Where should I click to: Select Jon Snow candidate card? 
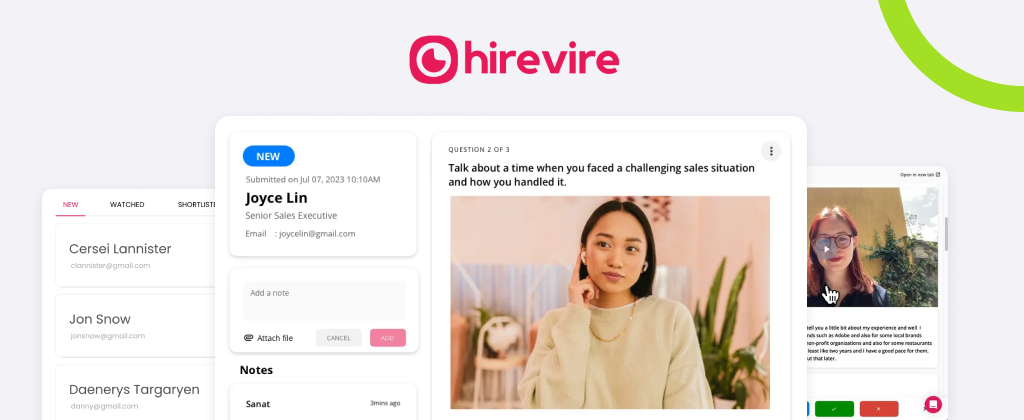point(135,325)
